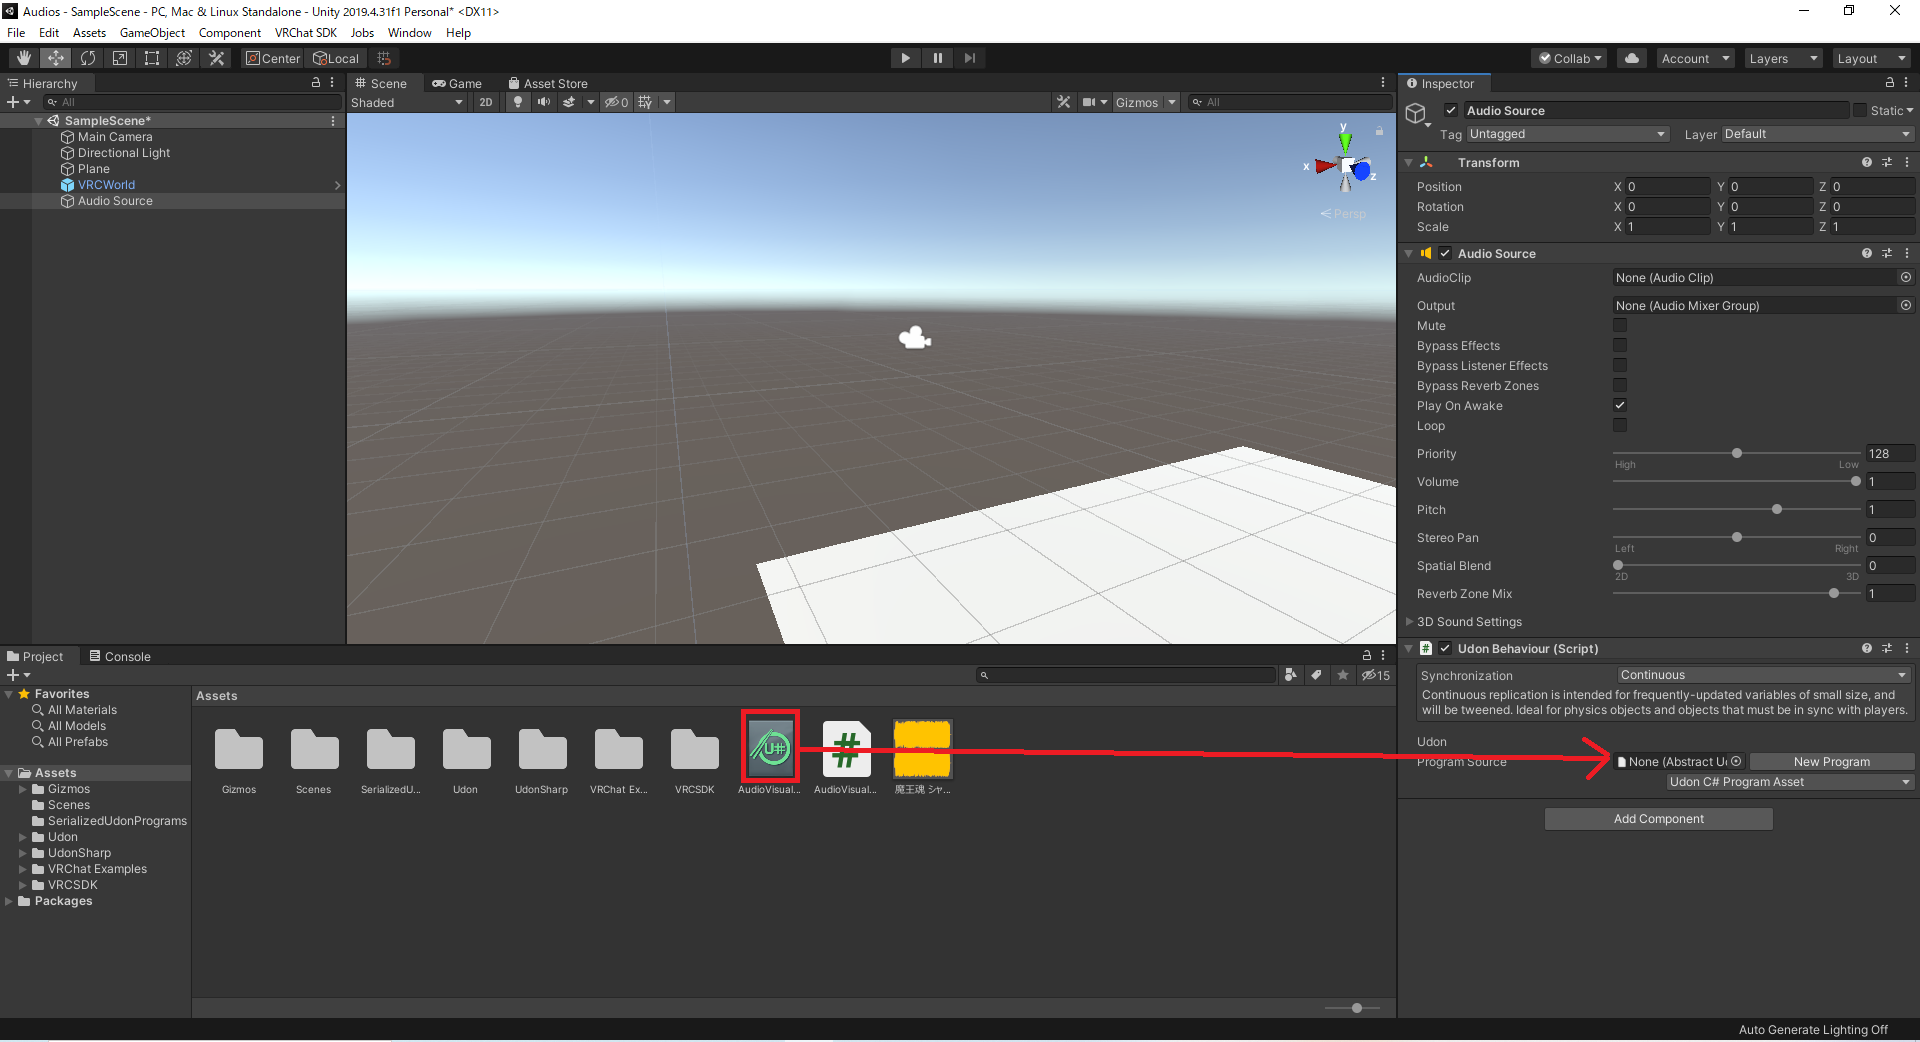Switch to the Asset Store tab
Image resolution: width=1920 pixels, height=1042 pixels.
(548, 84)
